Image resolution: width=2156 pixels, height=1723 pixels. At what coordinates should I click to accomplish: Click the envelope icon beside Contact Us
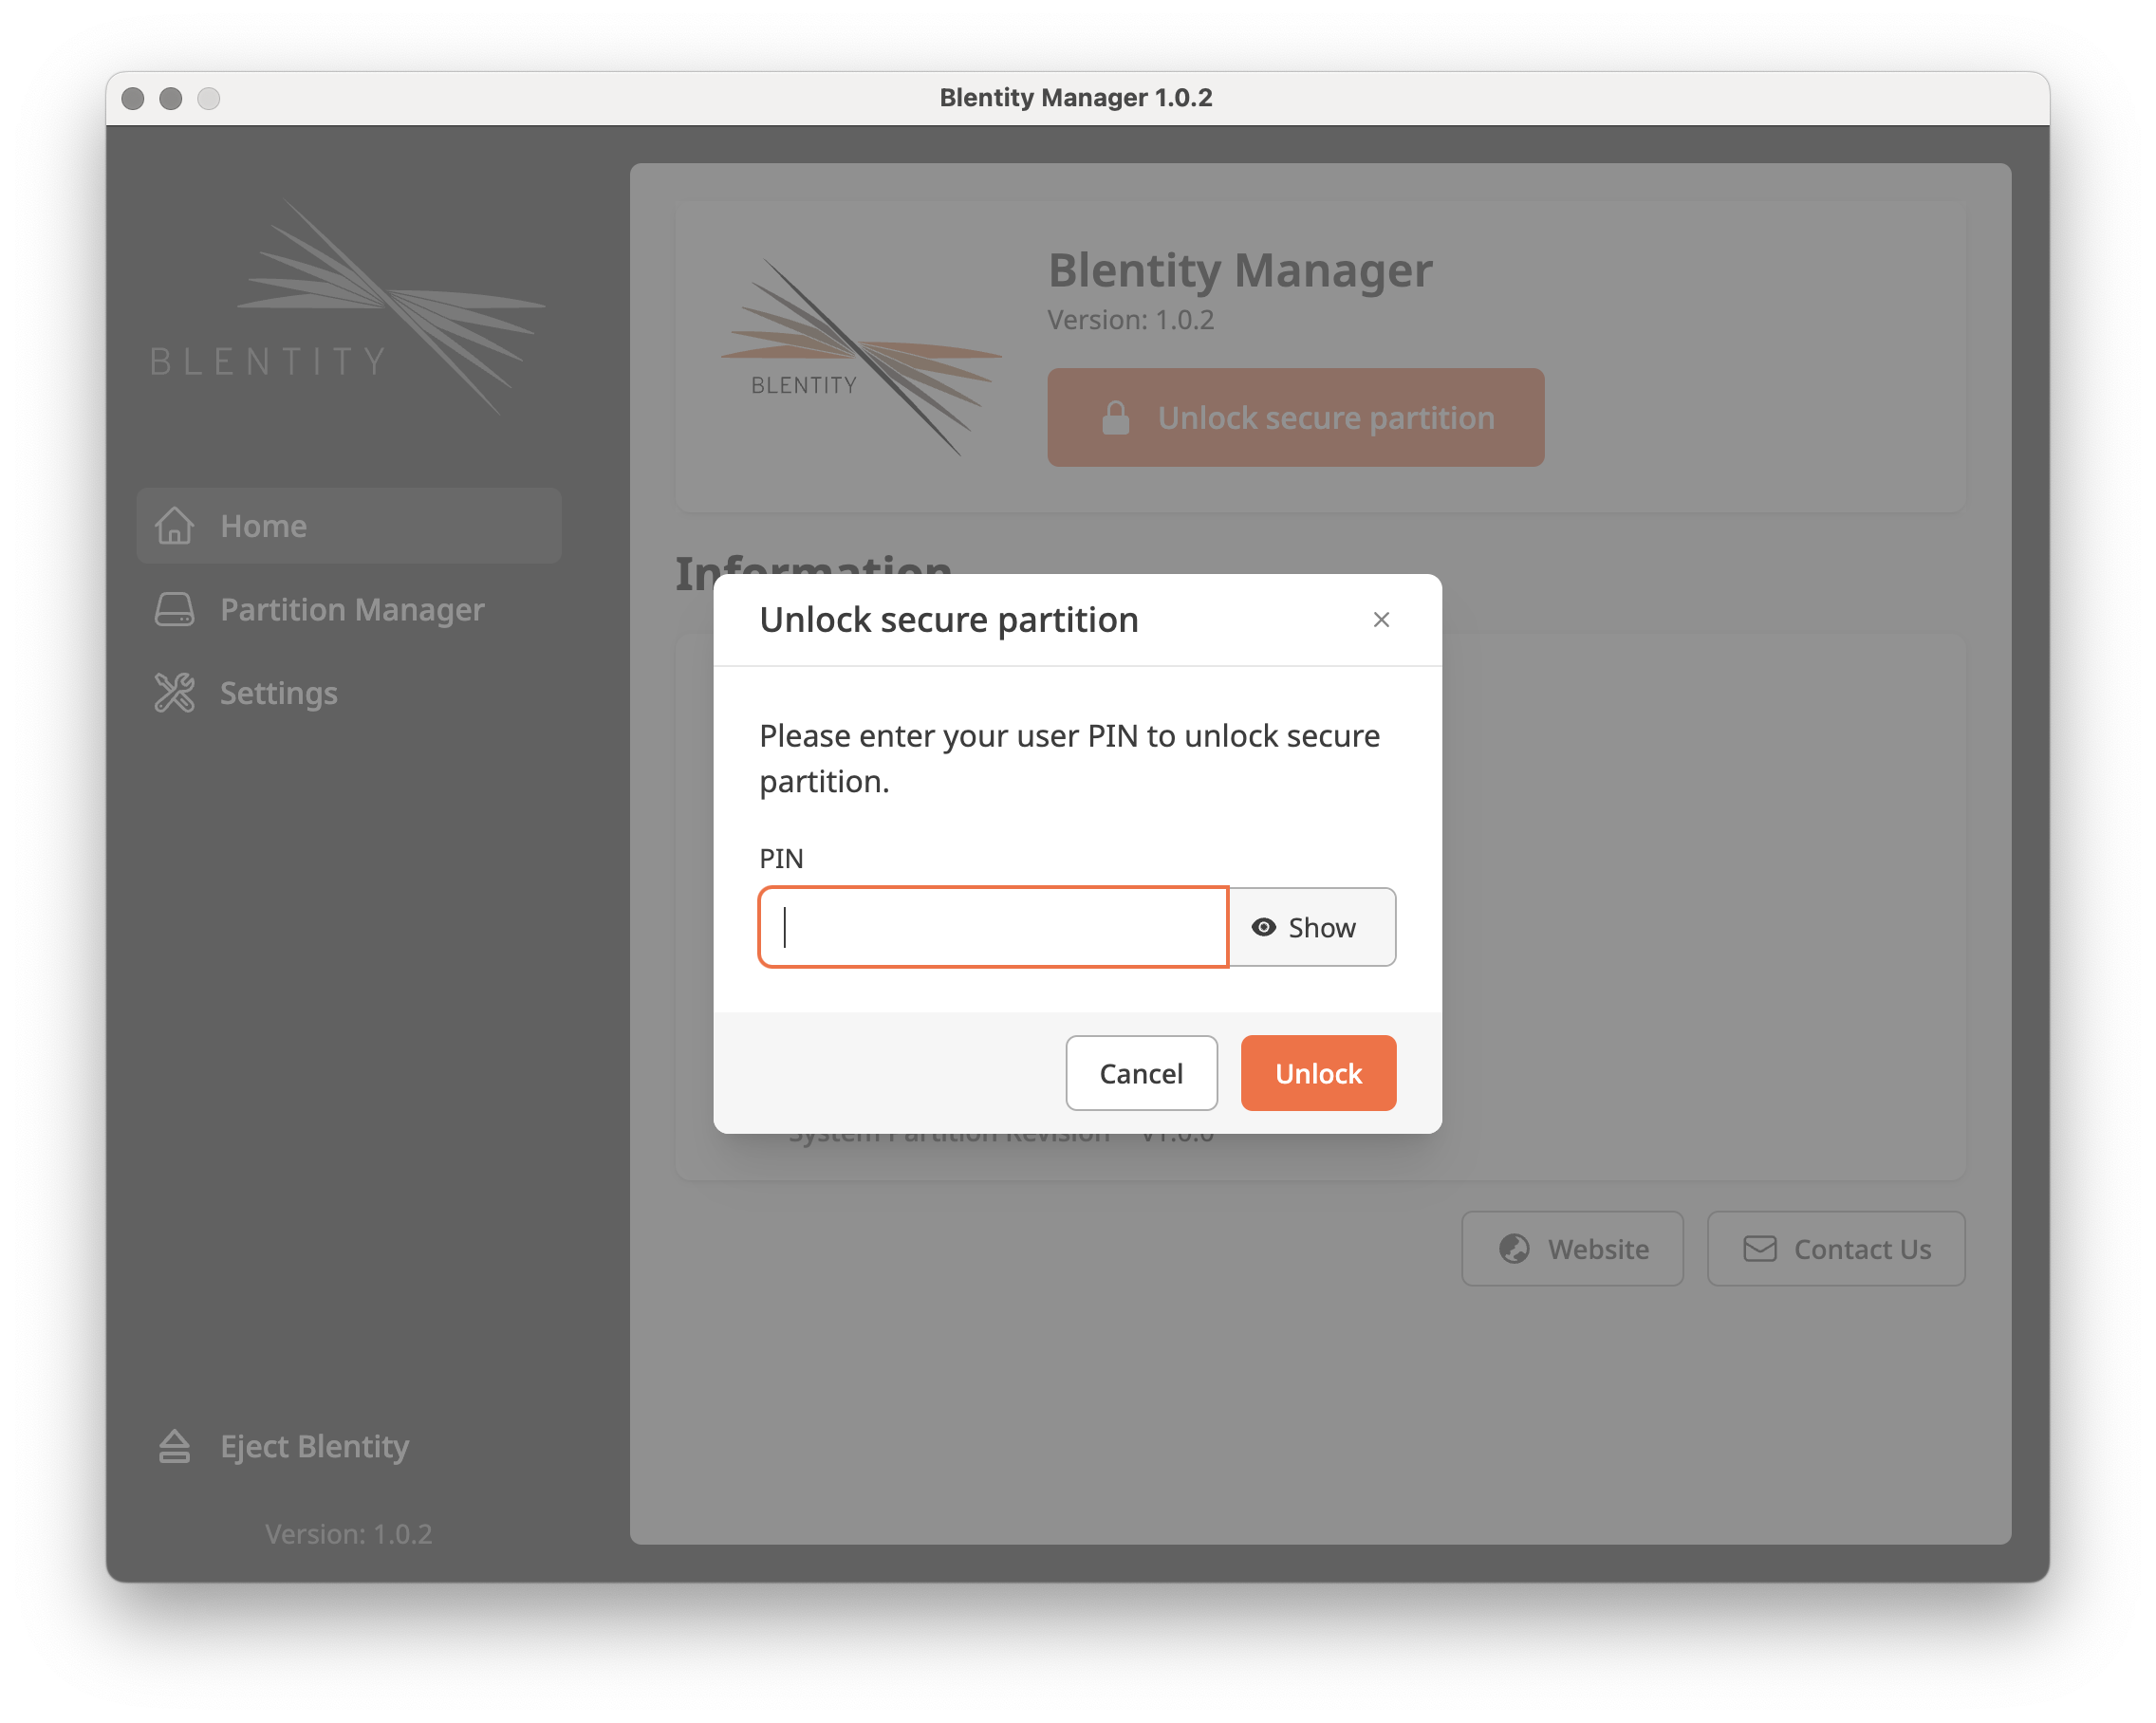pyautogui.click(x=1760, y=1248)
